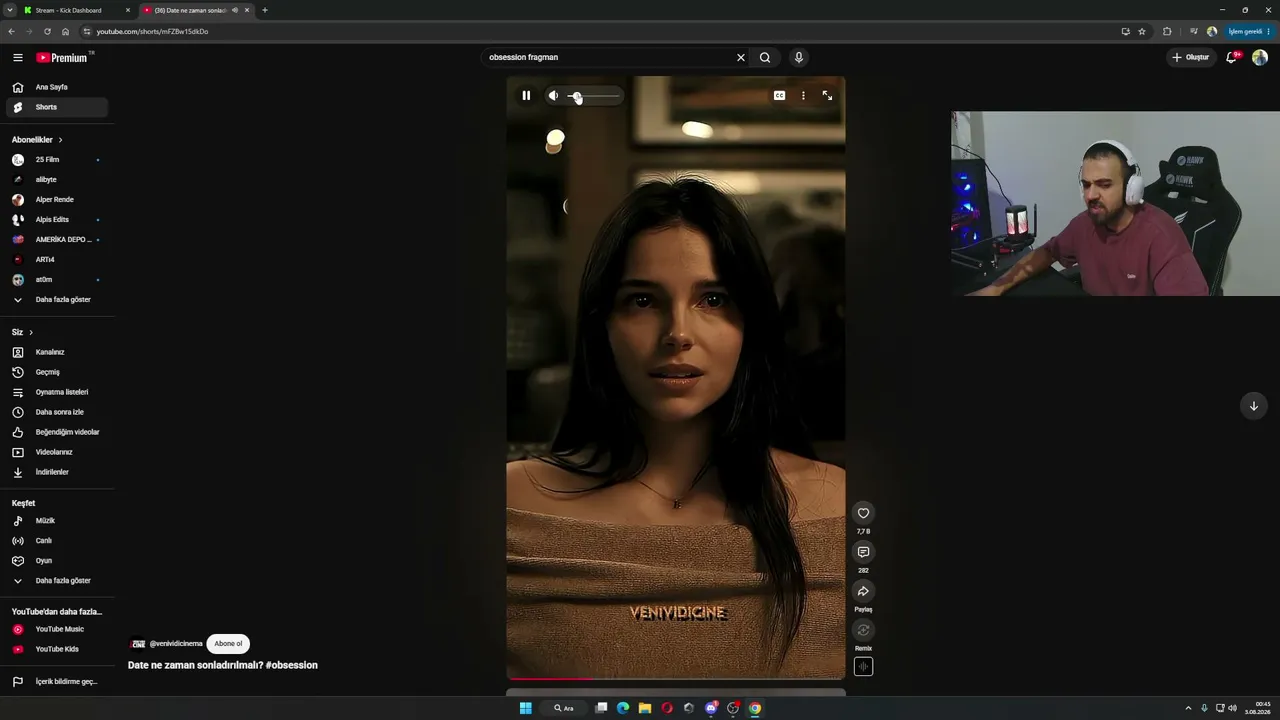Browse Oyun gaming under Keşfet
This screenshot has width=1280, height=720.
coord(57,561)
